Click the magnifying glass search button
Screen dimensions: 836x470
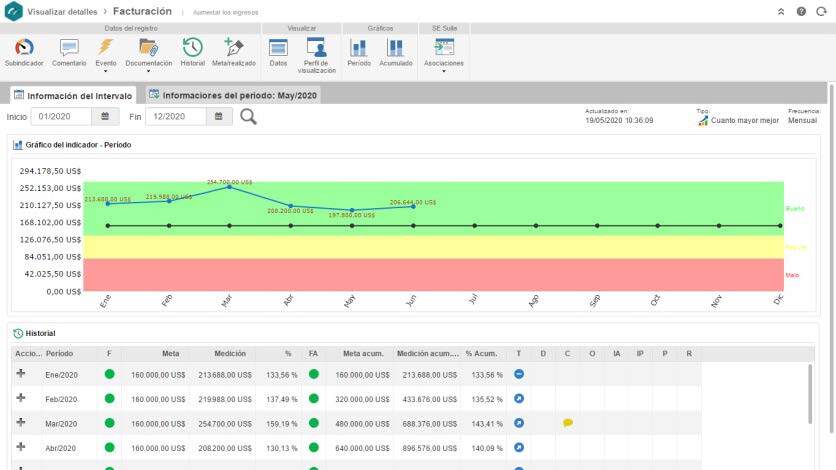[248, 117]
